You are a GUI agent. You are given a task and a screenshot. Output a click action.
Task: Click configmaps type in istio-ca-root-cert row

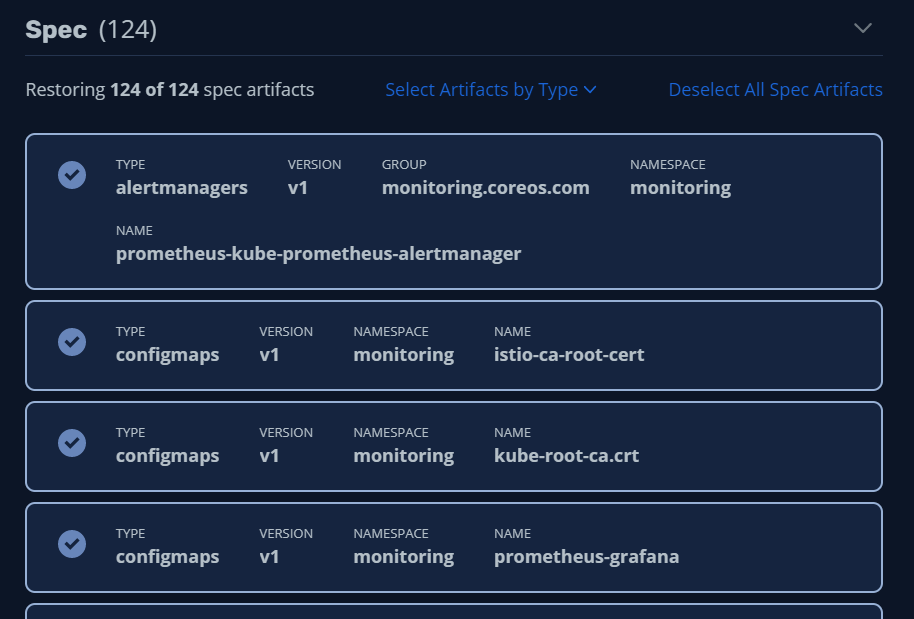click(167, 354)
